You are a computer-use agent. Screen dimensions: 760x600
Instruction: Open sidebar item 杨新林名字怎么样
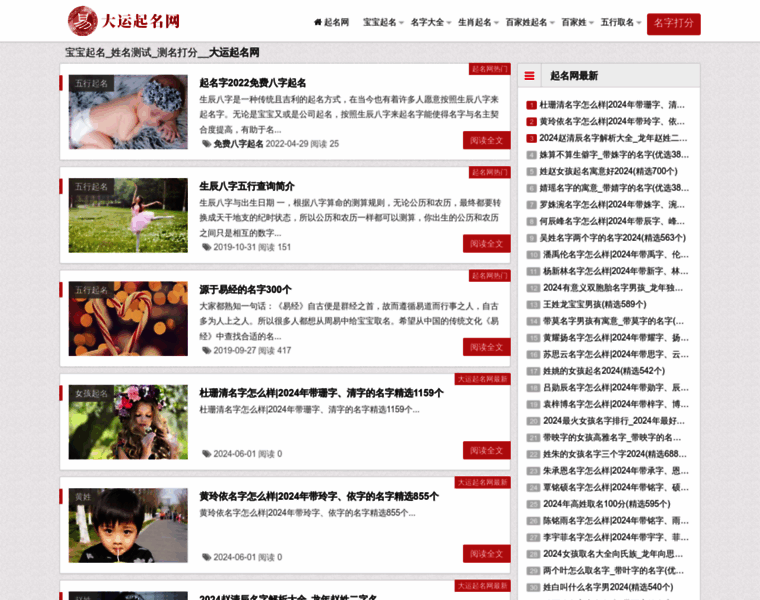[x=616, y=271]
